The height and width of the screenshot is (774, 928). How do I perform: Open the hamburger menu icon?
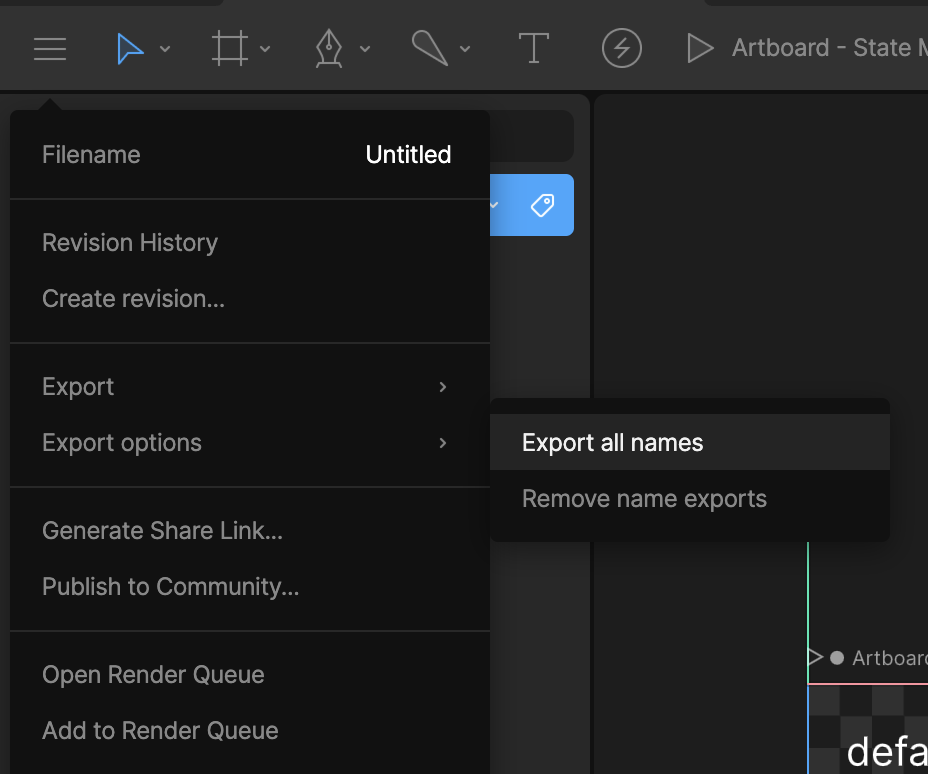pyautogui.click(x=49, y=47)
